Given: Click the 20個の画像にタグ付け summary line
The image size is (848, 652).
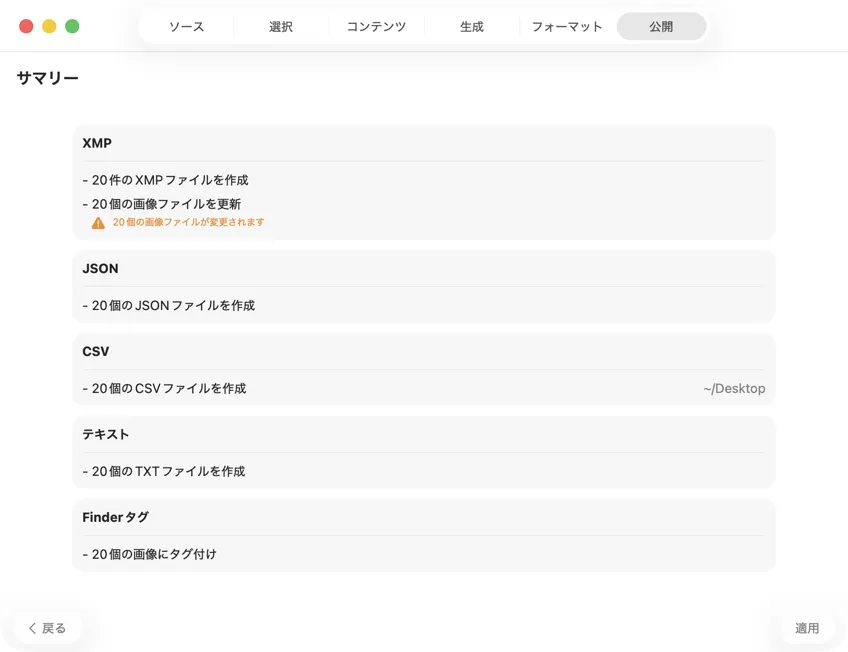Looking at the screenshot, I should click(149, 554).
